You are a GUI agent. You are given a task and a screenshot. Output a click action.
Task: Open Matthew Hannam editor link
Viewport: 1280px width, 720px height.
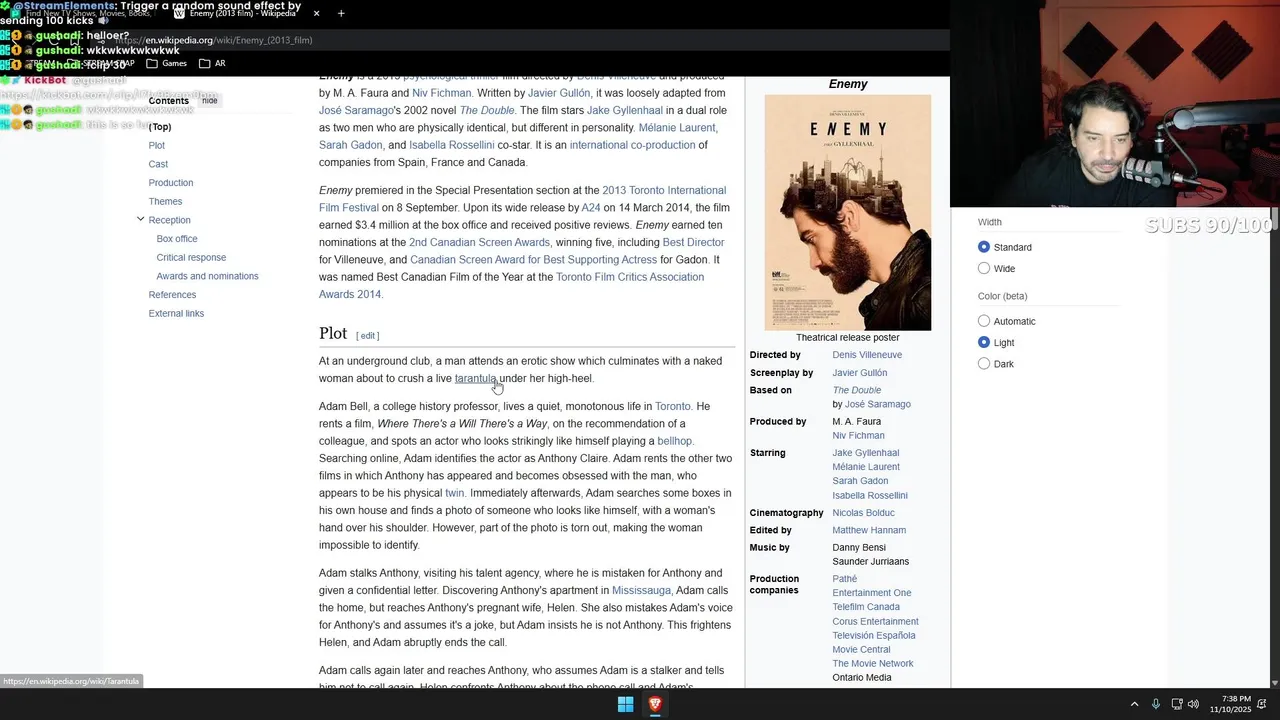tap(869, 531)
